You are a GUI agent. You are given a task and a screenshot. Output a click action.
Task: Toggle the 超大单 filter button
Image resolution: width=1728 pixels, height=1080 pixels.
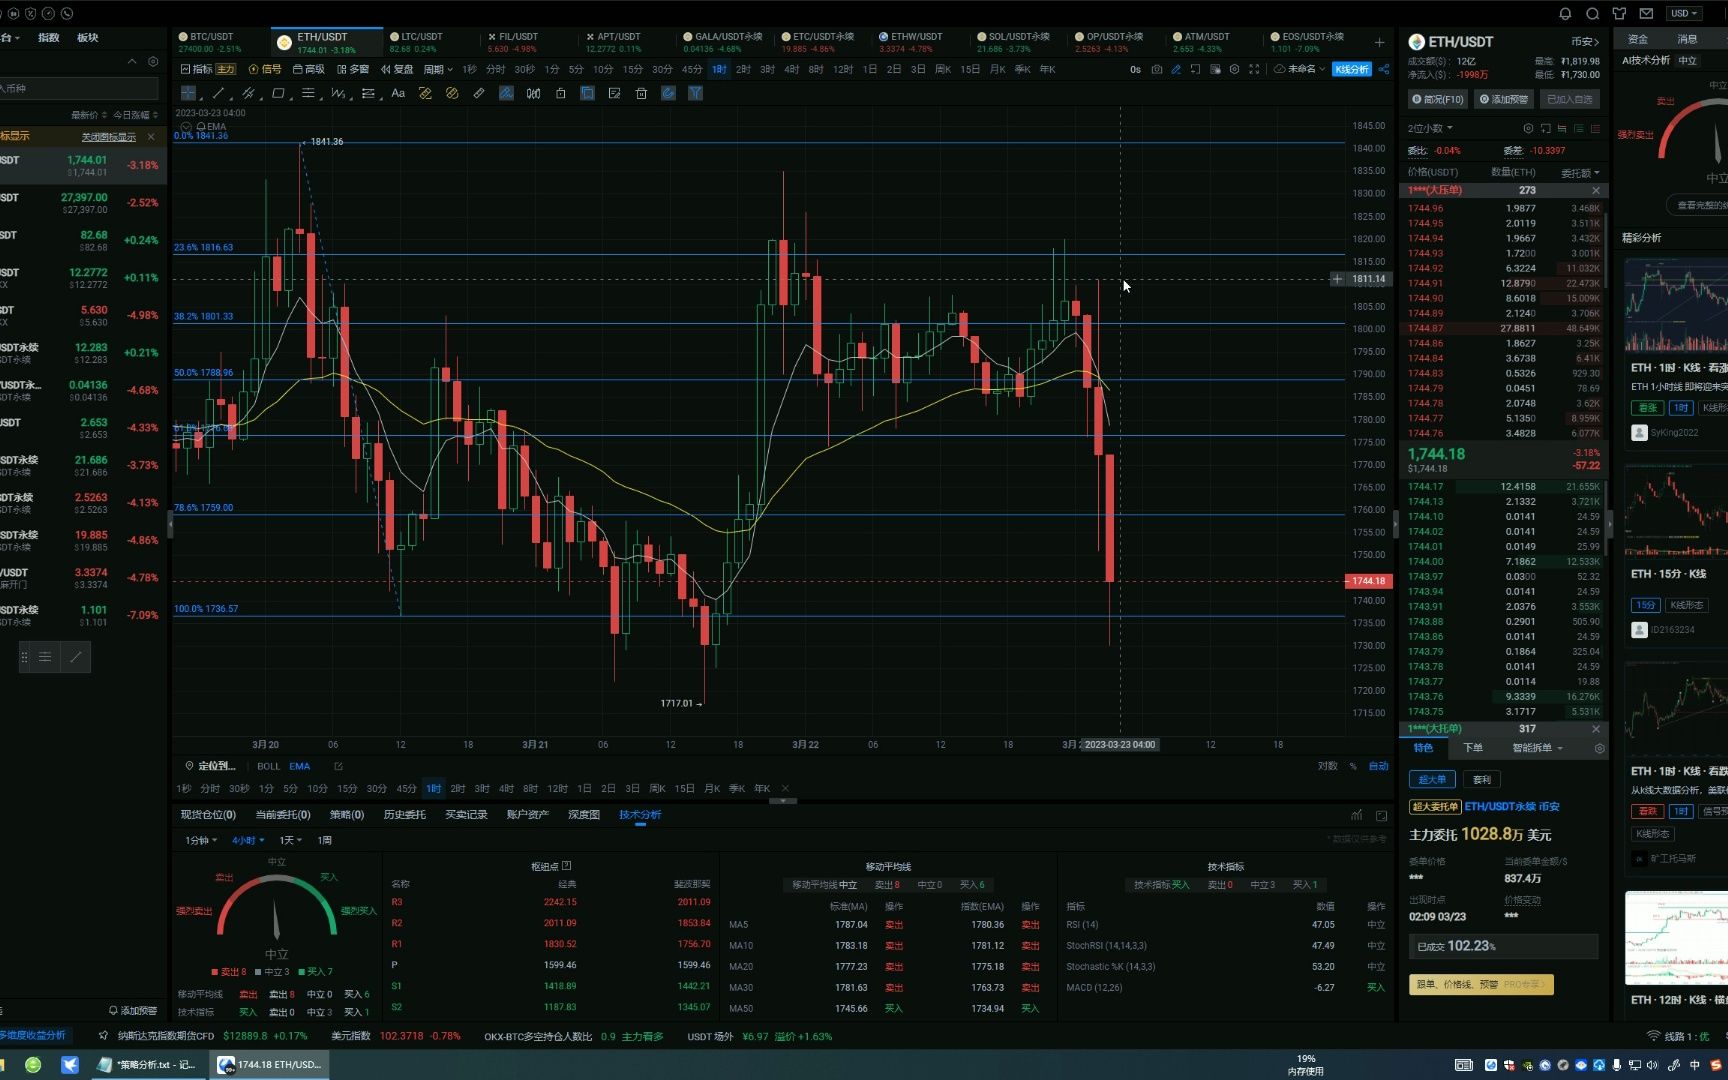coord(1431,779)
